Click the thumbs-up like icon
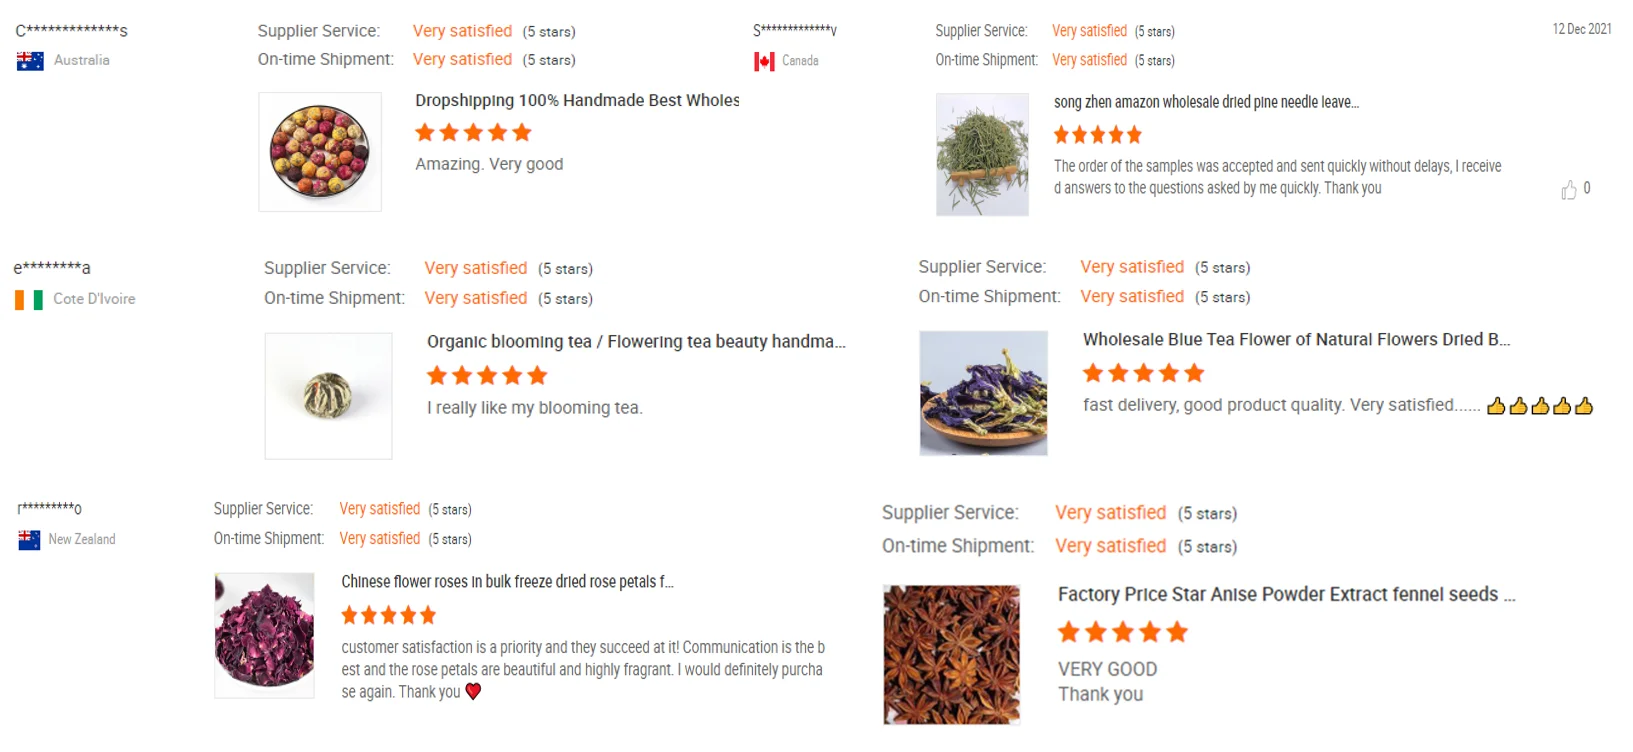The height and width of the screenshot is (752, 1633). [1568, 190]
